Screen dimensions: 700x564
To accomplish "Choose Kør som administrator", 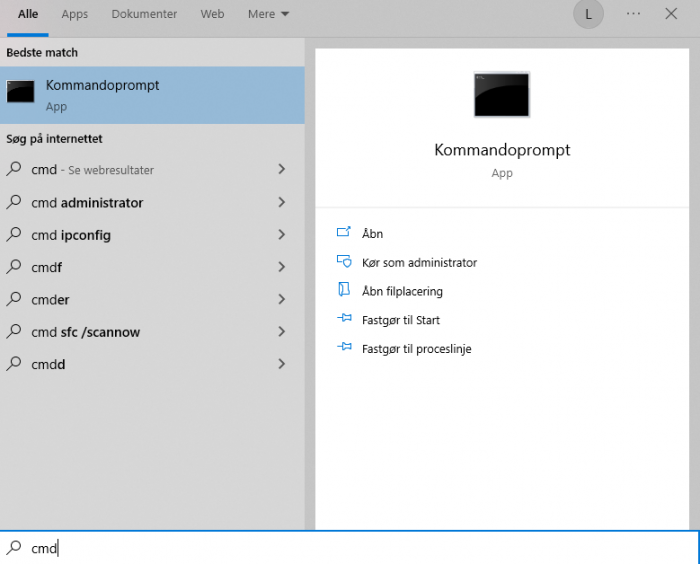I will click(419, 263).
